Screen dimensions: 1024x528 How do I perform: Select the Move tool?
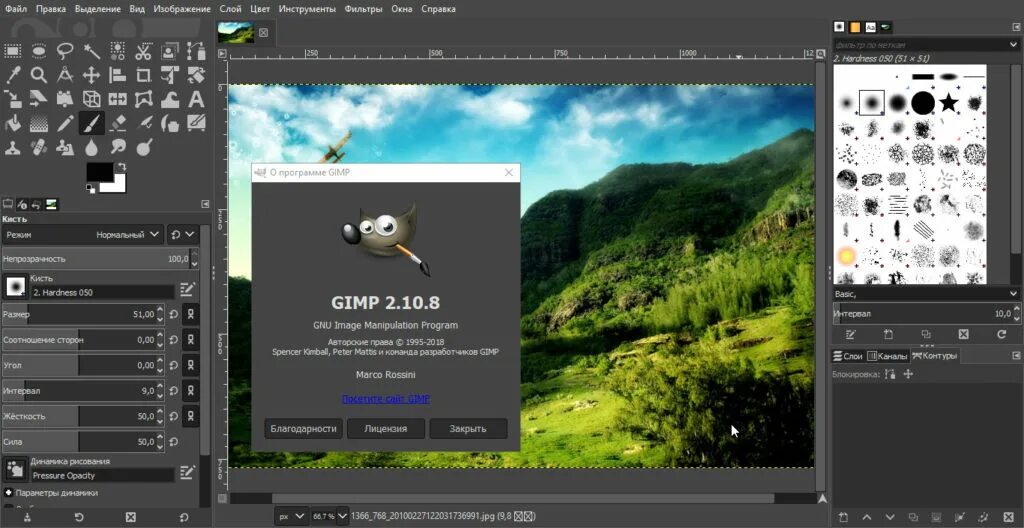tap(91, 75)
